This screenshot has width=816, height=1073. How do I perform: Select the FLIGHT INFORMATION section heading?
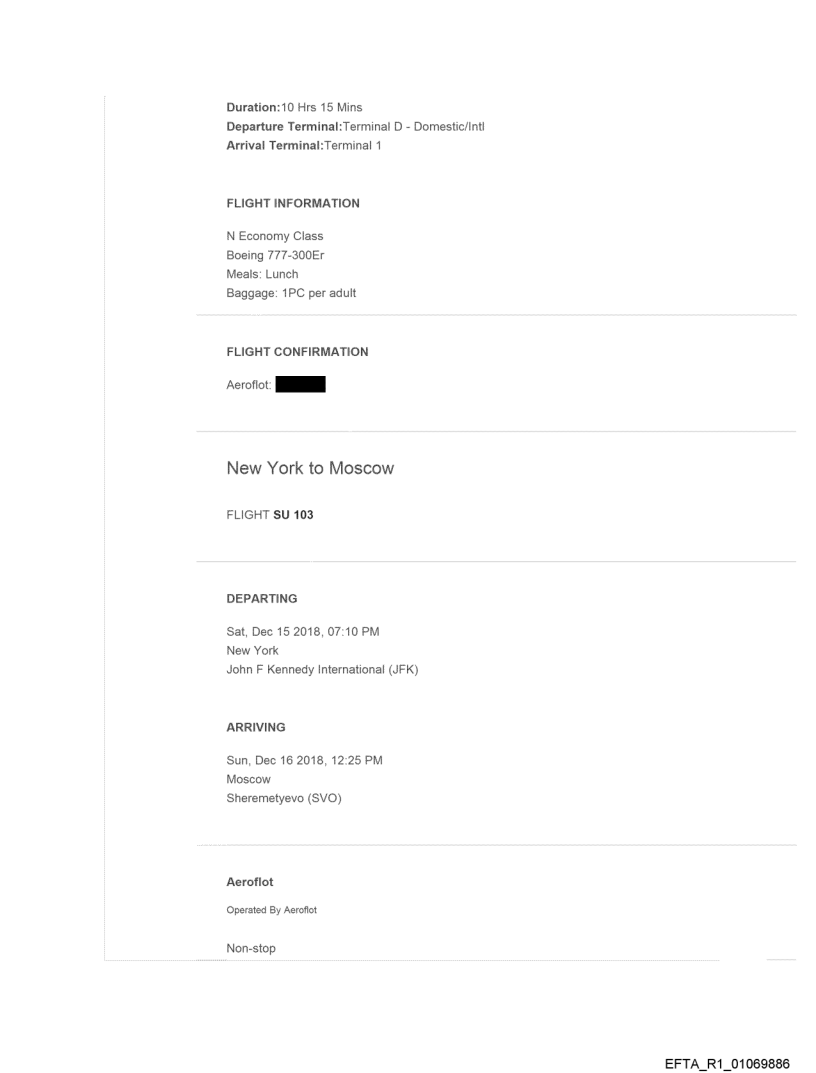click(x=293, y=203)
